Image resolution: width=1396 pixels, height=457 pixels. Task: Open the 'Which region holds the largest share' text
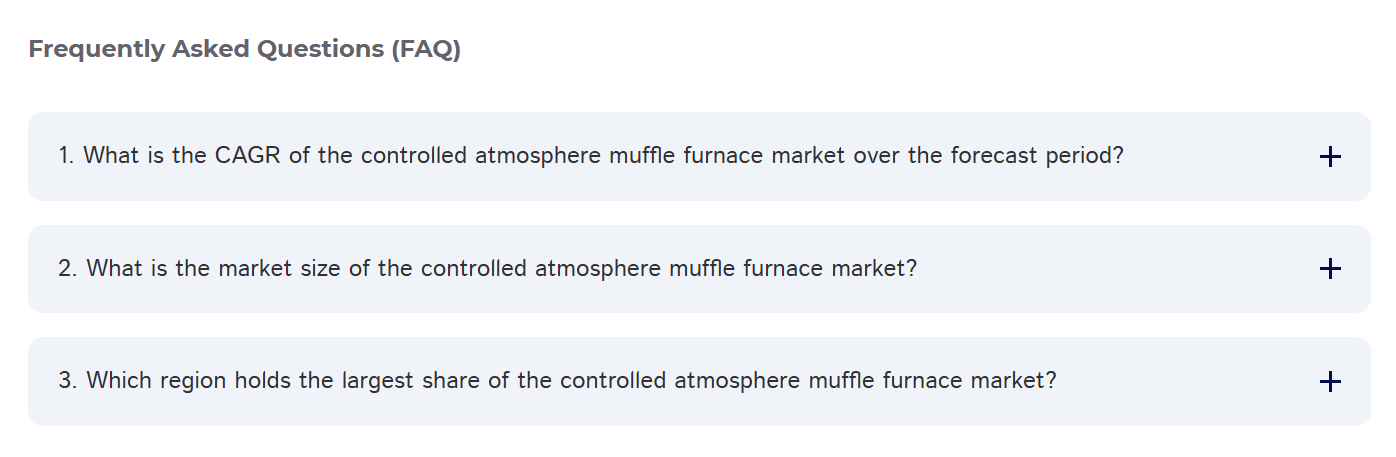557,381
